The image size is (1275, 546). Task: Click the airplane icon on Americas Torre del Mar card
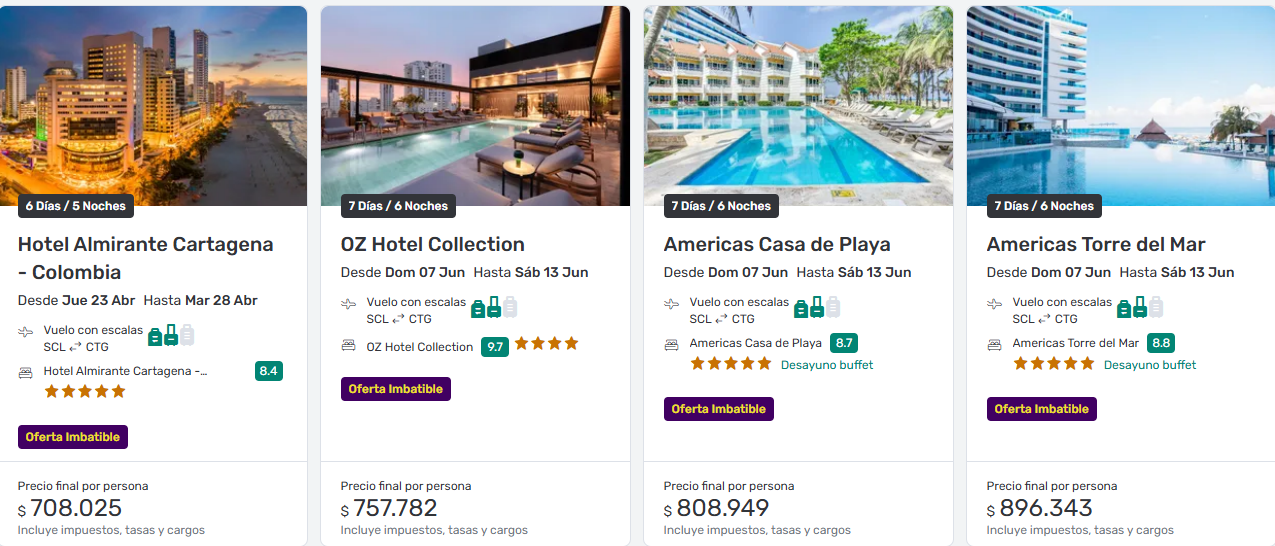click(x=994, y=304)
